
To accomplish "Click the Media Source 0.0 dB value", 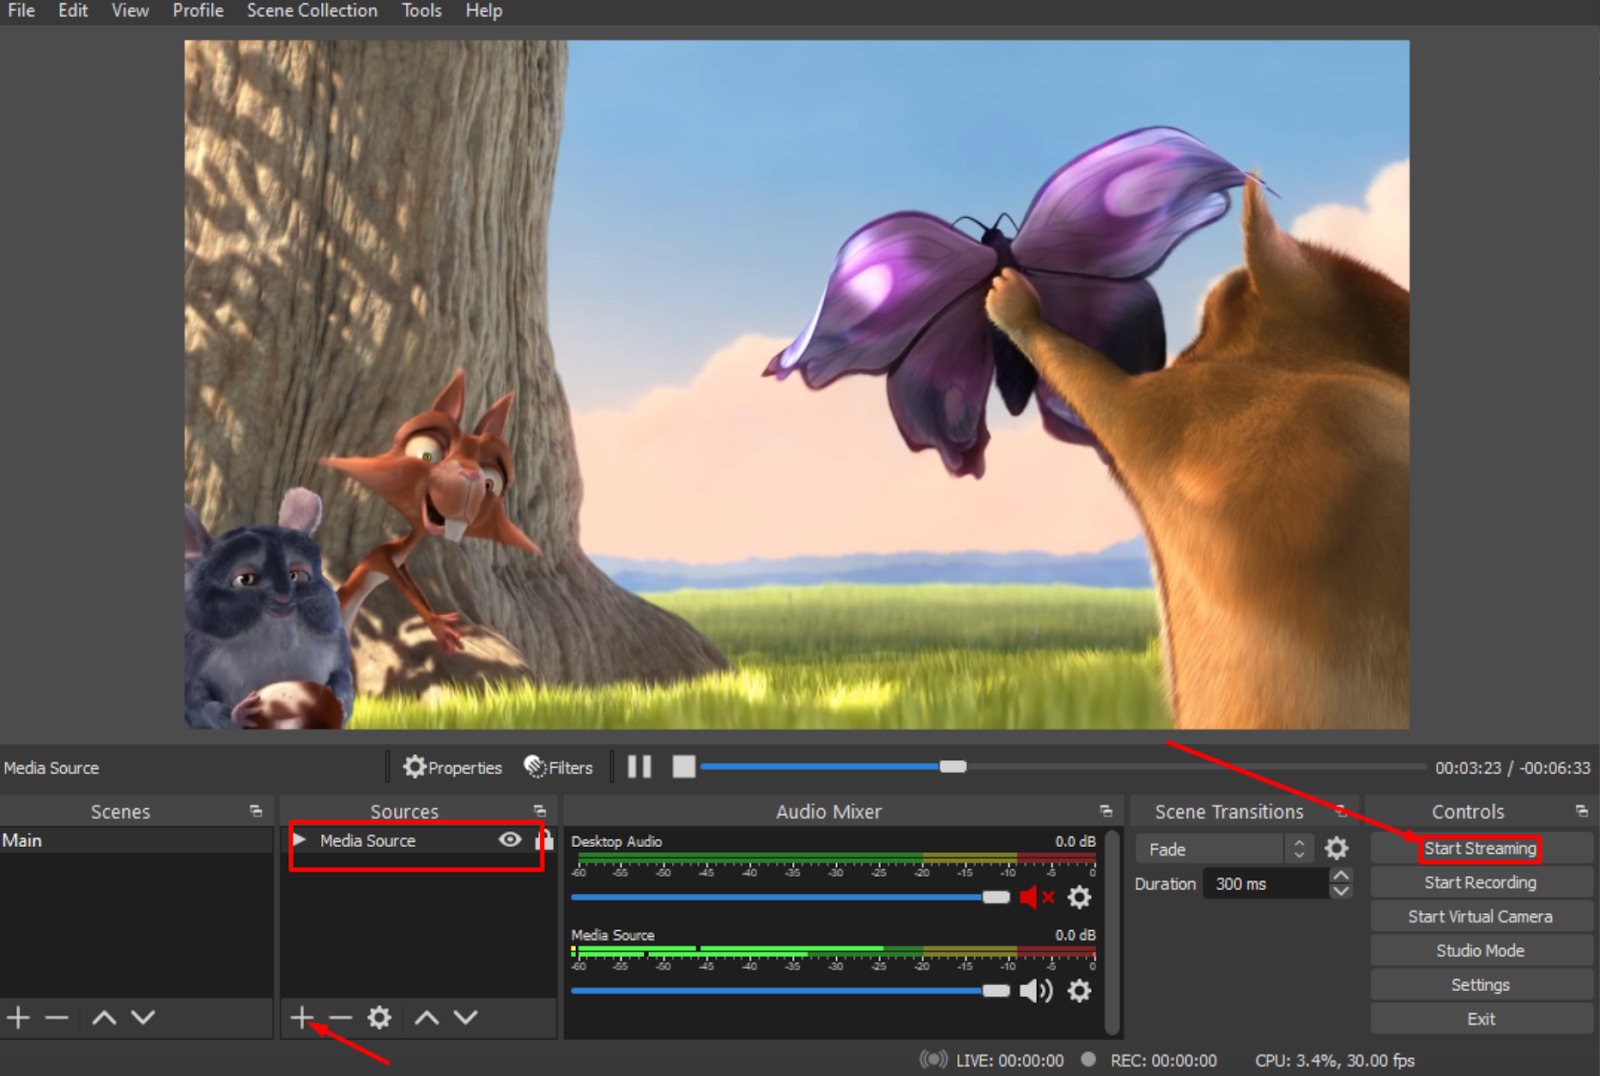I will click(x=1075, y=935).
